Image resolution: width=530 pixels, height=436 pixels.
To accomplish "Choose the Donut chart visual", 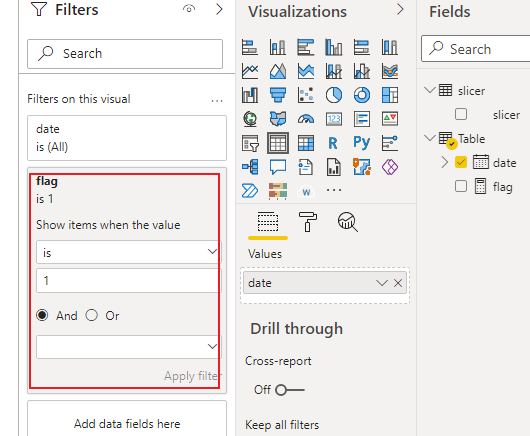I will 362,95.
